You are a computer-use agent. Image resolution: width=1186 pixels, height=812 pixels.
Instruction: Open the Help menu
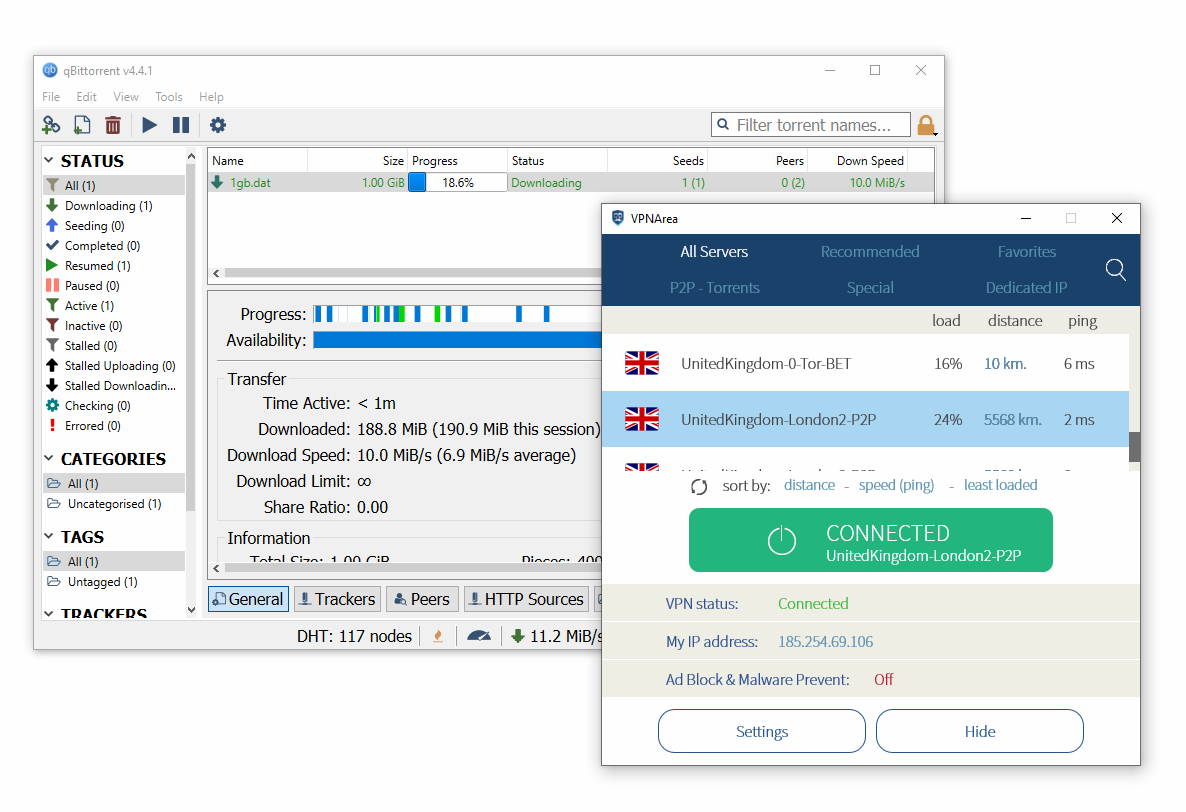pos(211,97)
